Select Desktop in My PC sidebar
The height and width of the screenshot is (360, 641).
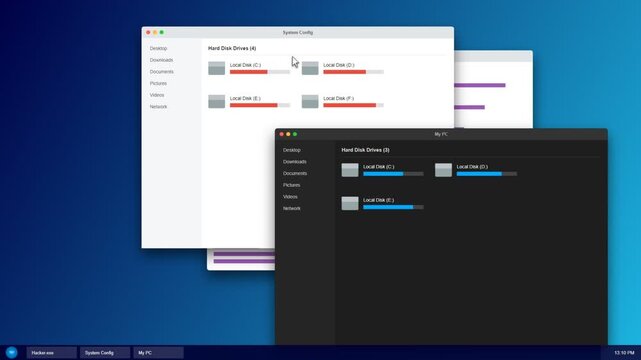[291, 150]
